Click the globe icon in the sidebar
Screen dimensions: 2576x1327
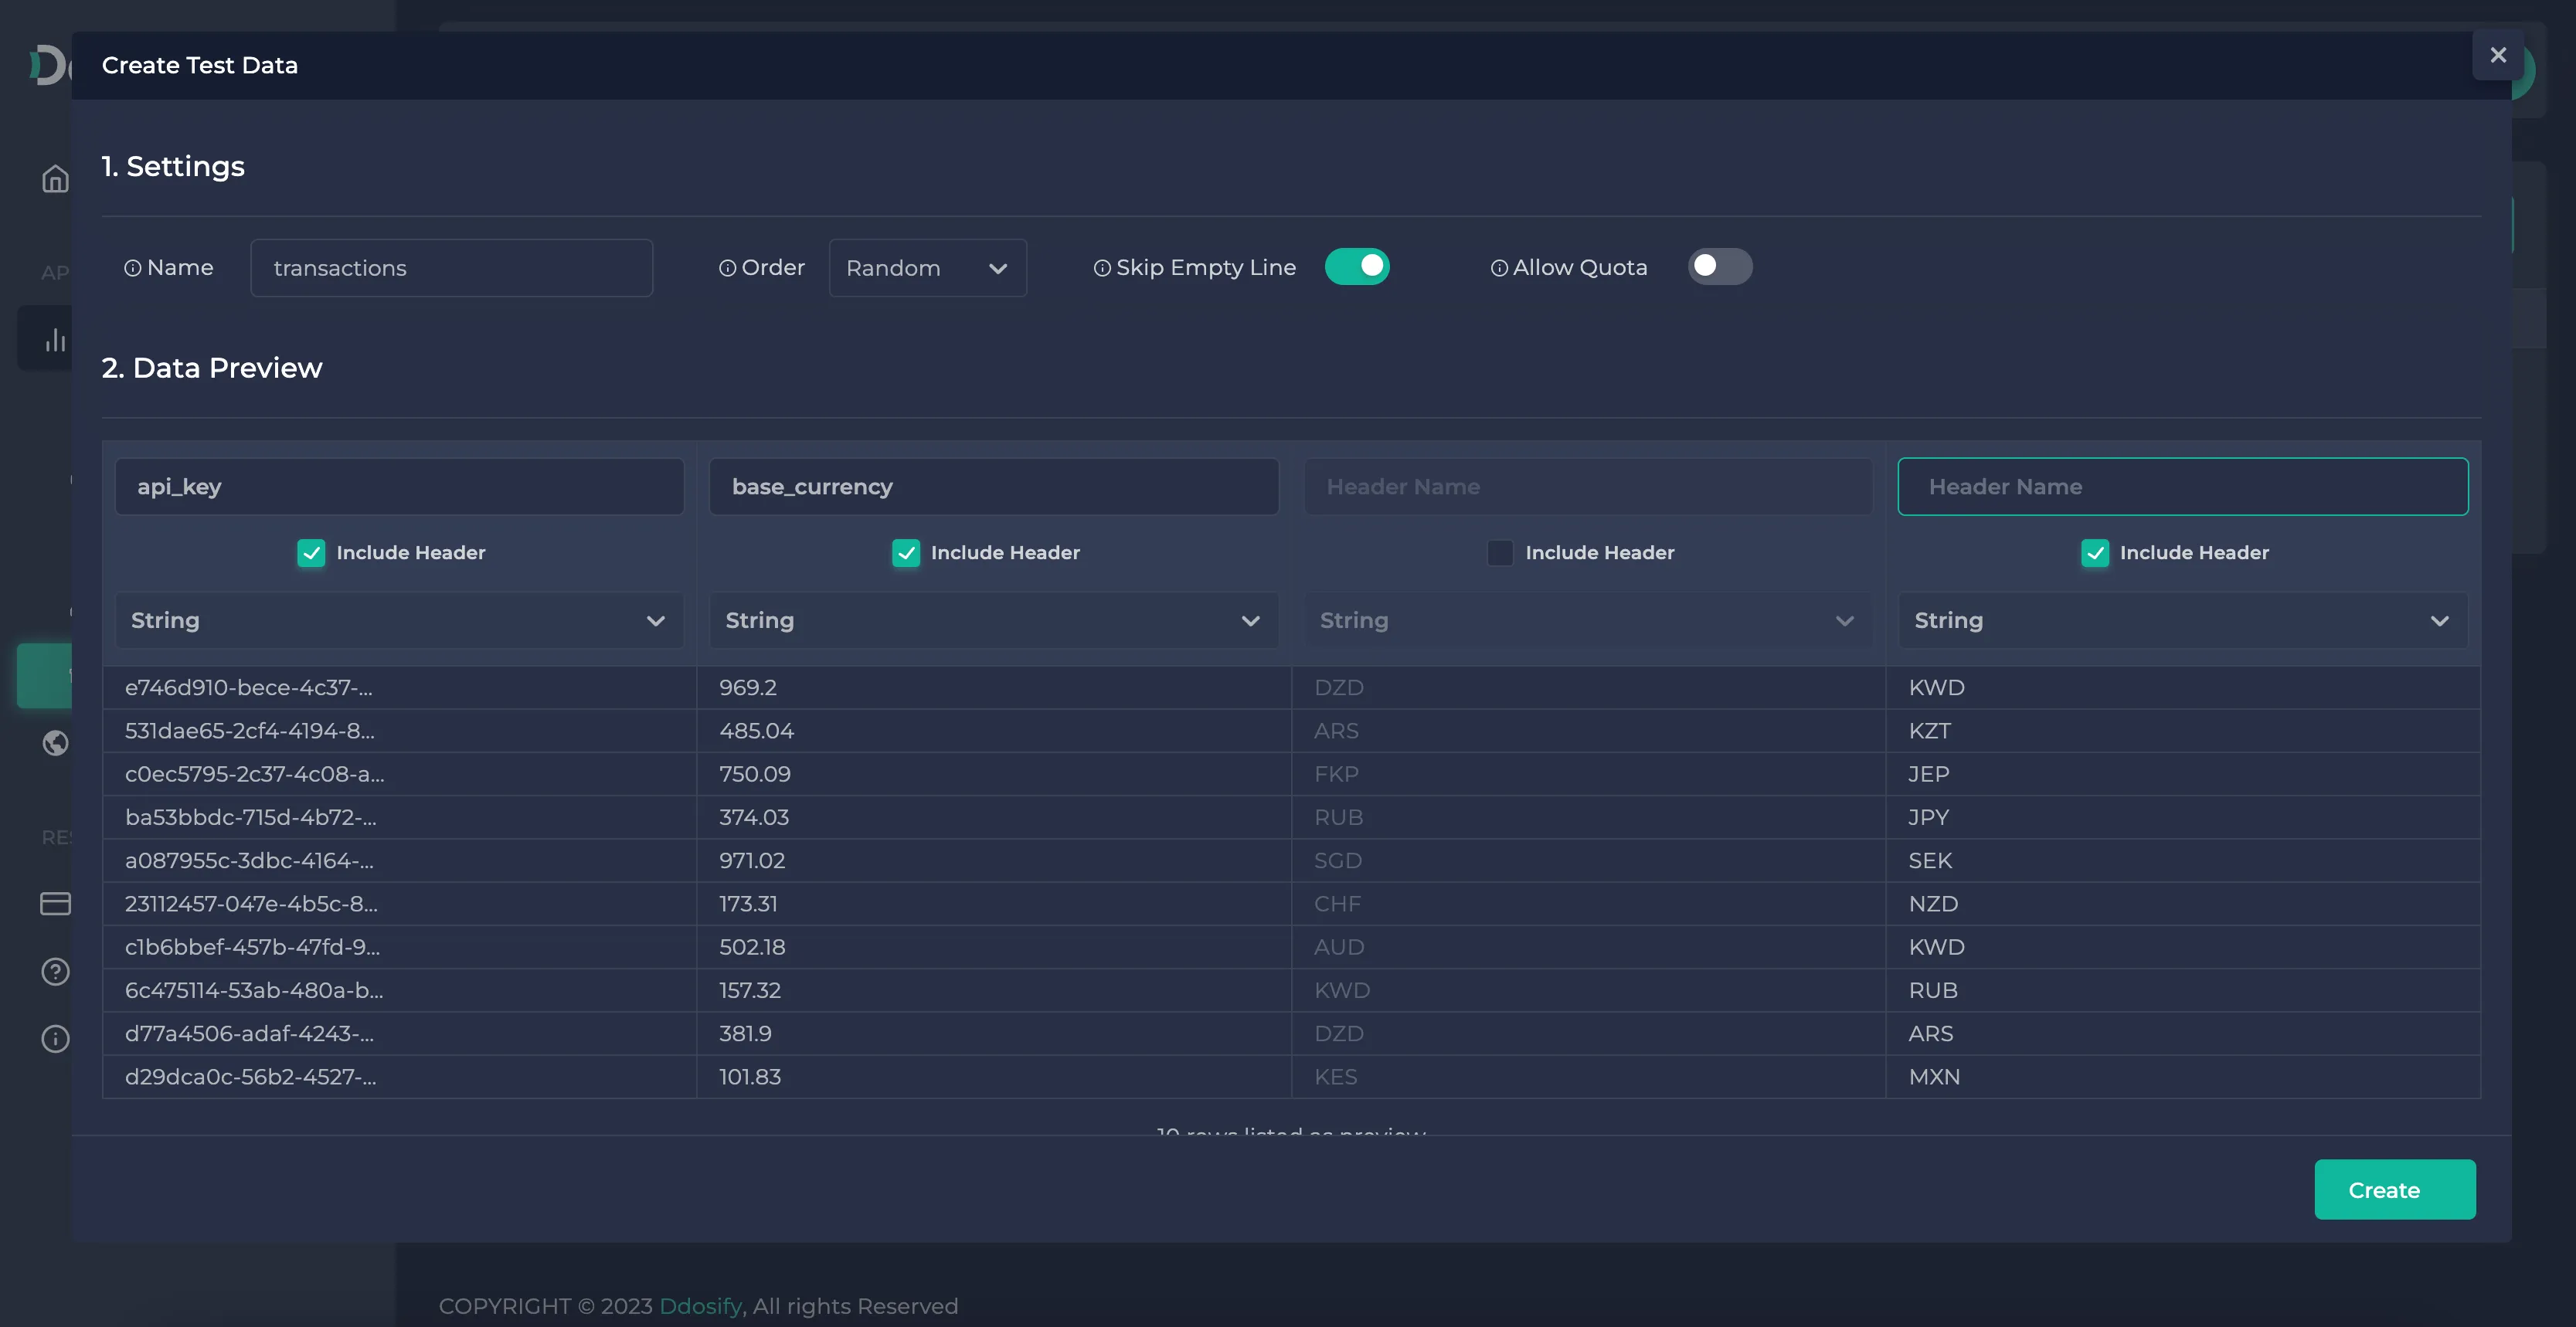click(x=55, y=743)
